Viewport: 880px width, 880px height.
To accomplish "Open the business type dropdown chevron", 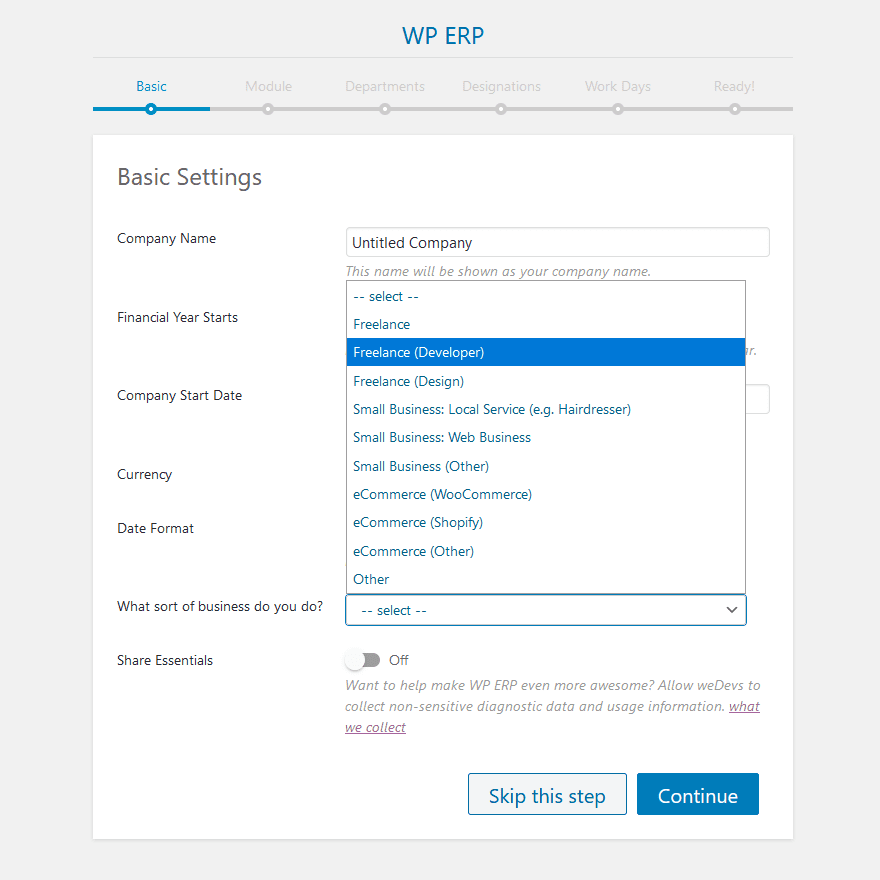I will click(733, 610).
